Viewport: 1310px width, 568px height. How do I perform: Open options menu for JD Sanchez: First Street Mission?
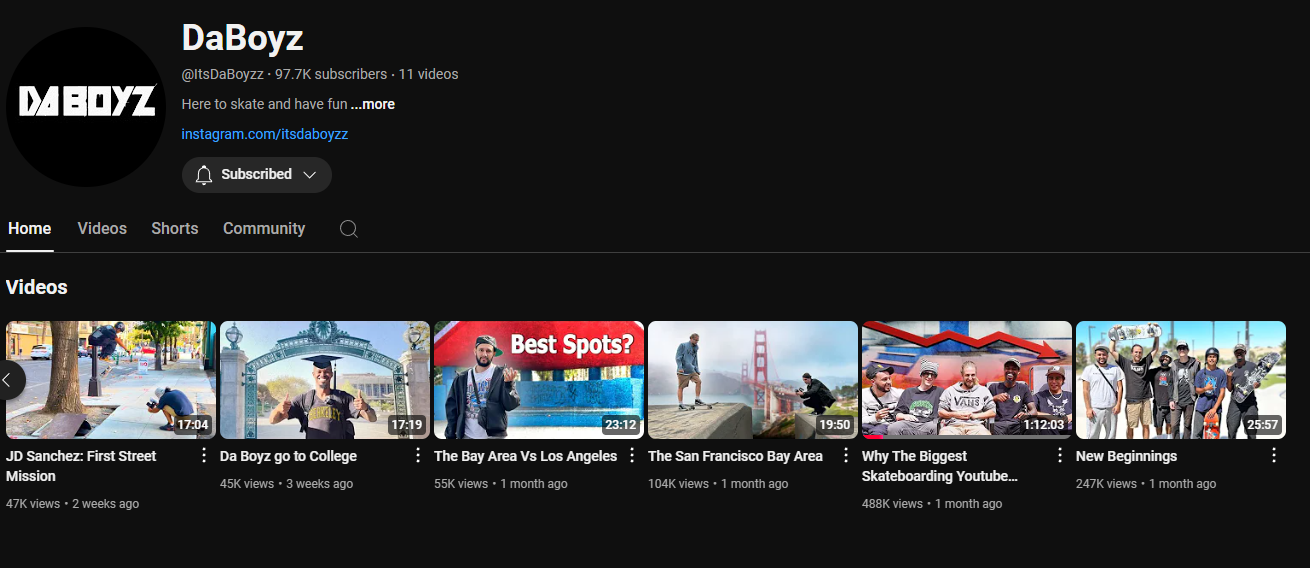(x=204, y=456)
